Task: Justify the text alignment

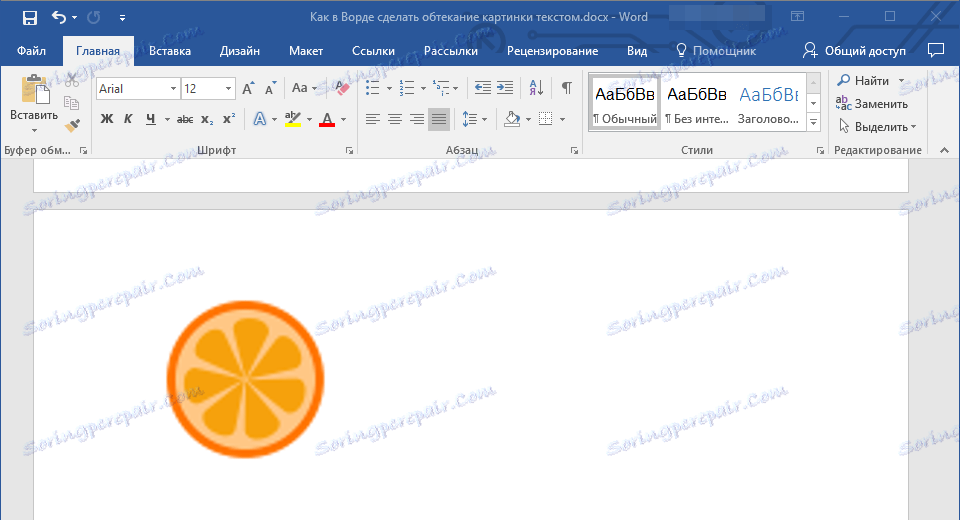Action: click(x=439, y=119)
